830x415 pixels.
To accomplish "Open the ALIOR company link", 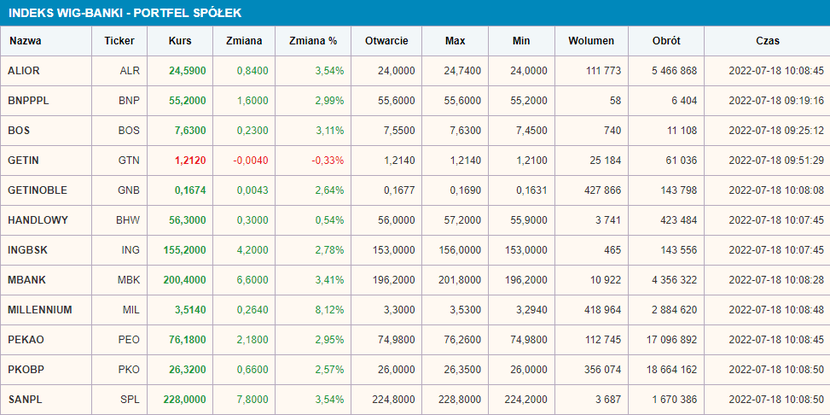I will (x=23, y=71).
